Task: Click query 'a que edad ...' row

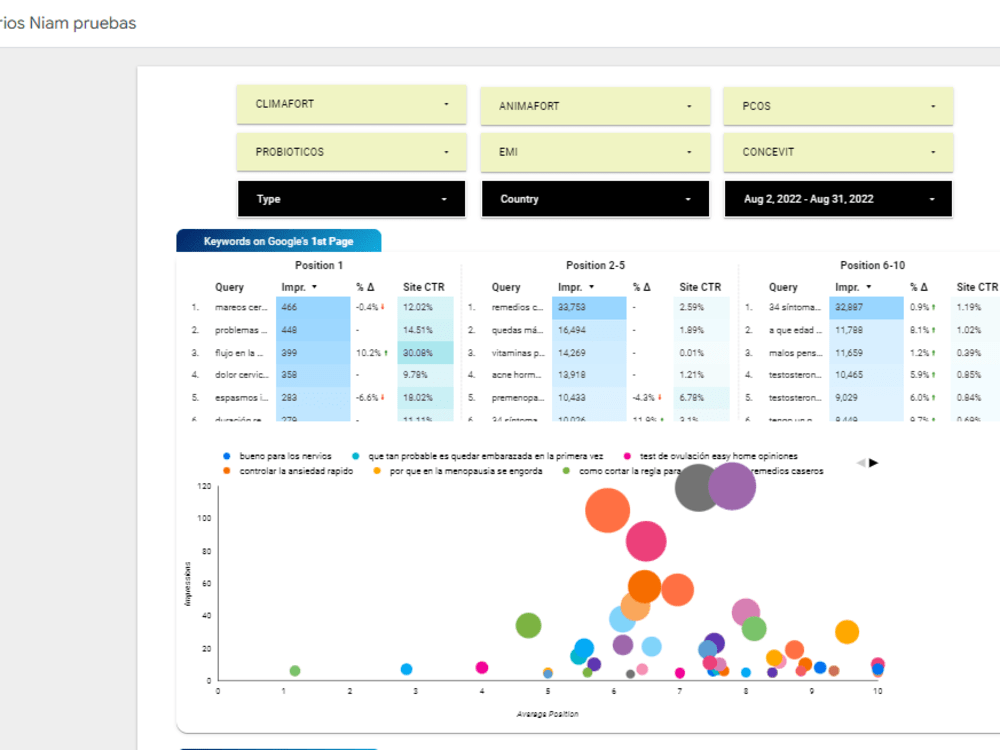Action: (795, 330)
